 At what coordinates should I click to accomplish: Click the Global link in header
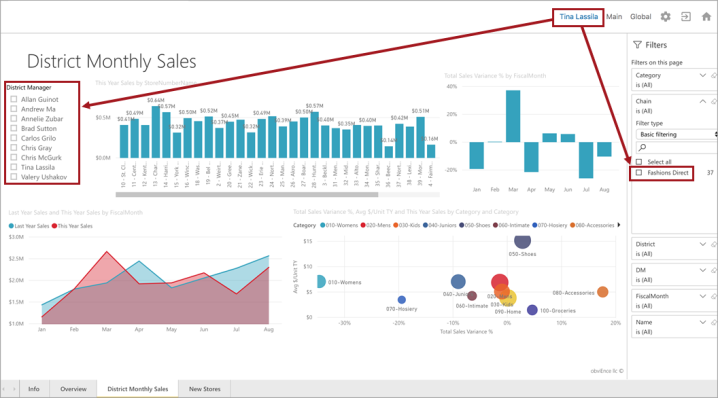[640, 17]
